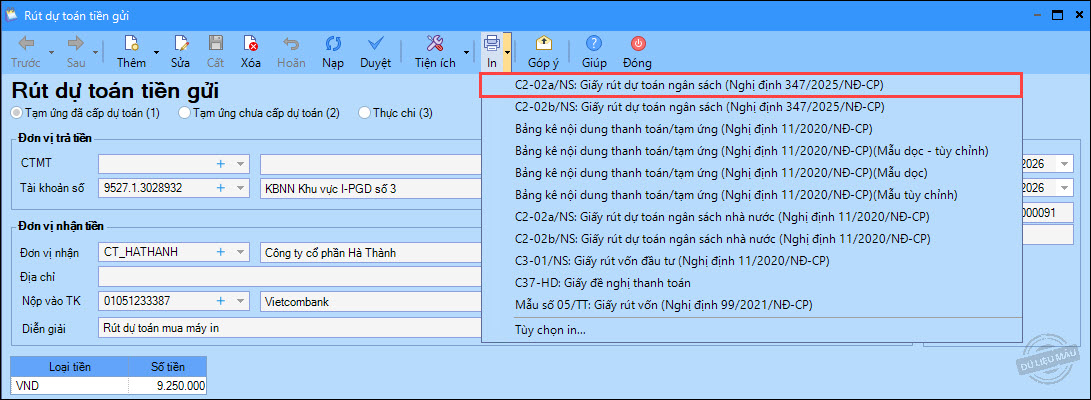Click the Nạp (Reload) refresh icon
Viewport: 1091px width, 400px height.
[332, 44]
